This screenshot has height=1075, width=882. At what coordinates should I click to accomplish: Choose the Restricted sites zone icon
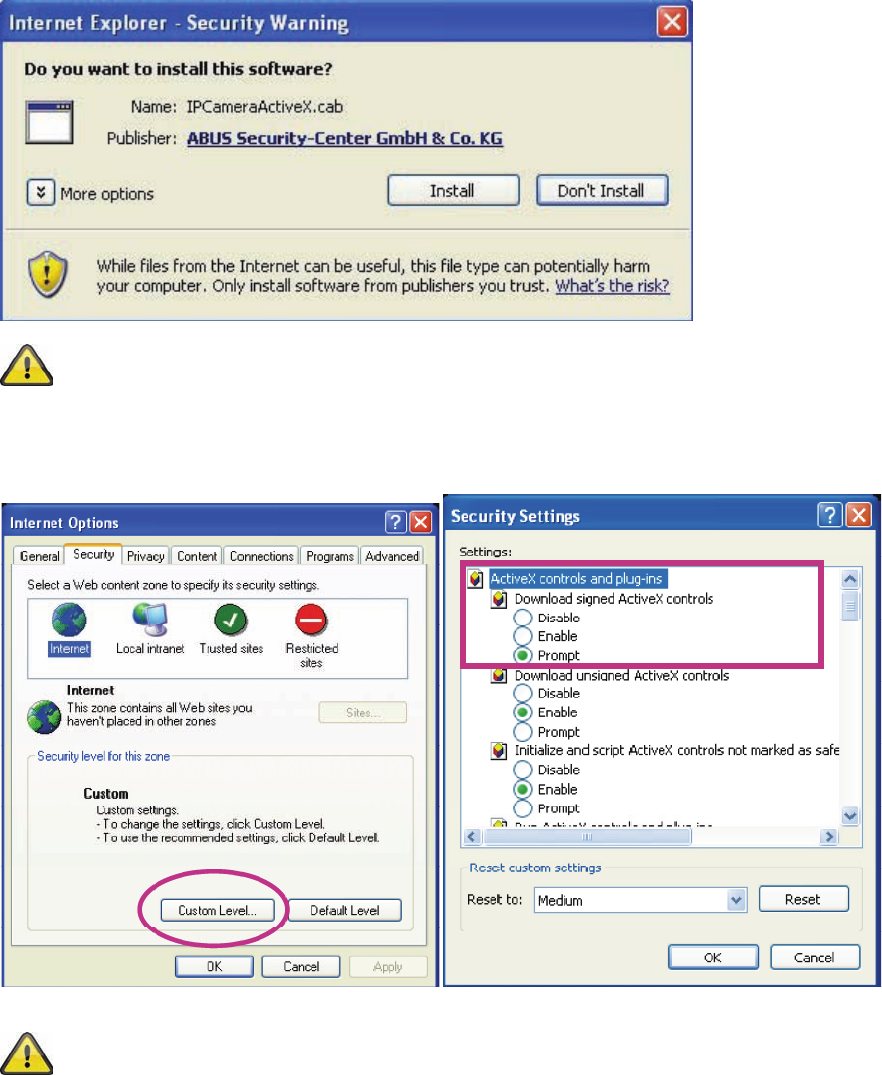311,620
